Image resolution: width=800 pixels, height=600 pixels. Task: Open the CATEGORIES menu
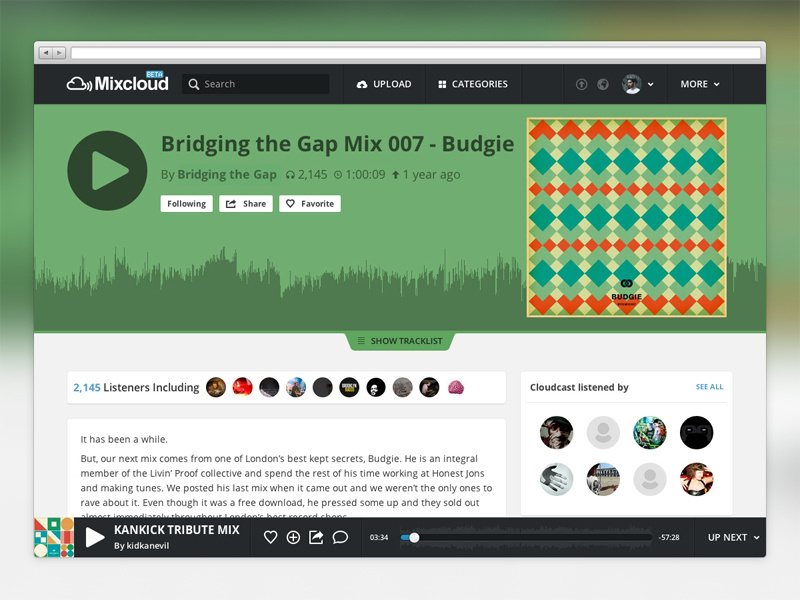coord(473,84)
